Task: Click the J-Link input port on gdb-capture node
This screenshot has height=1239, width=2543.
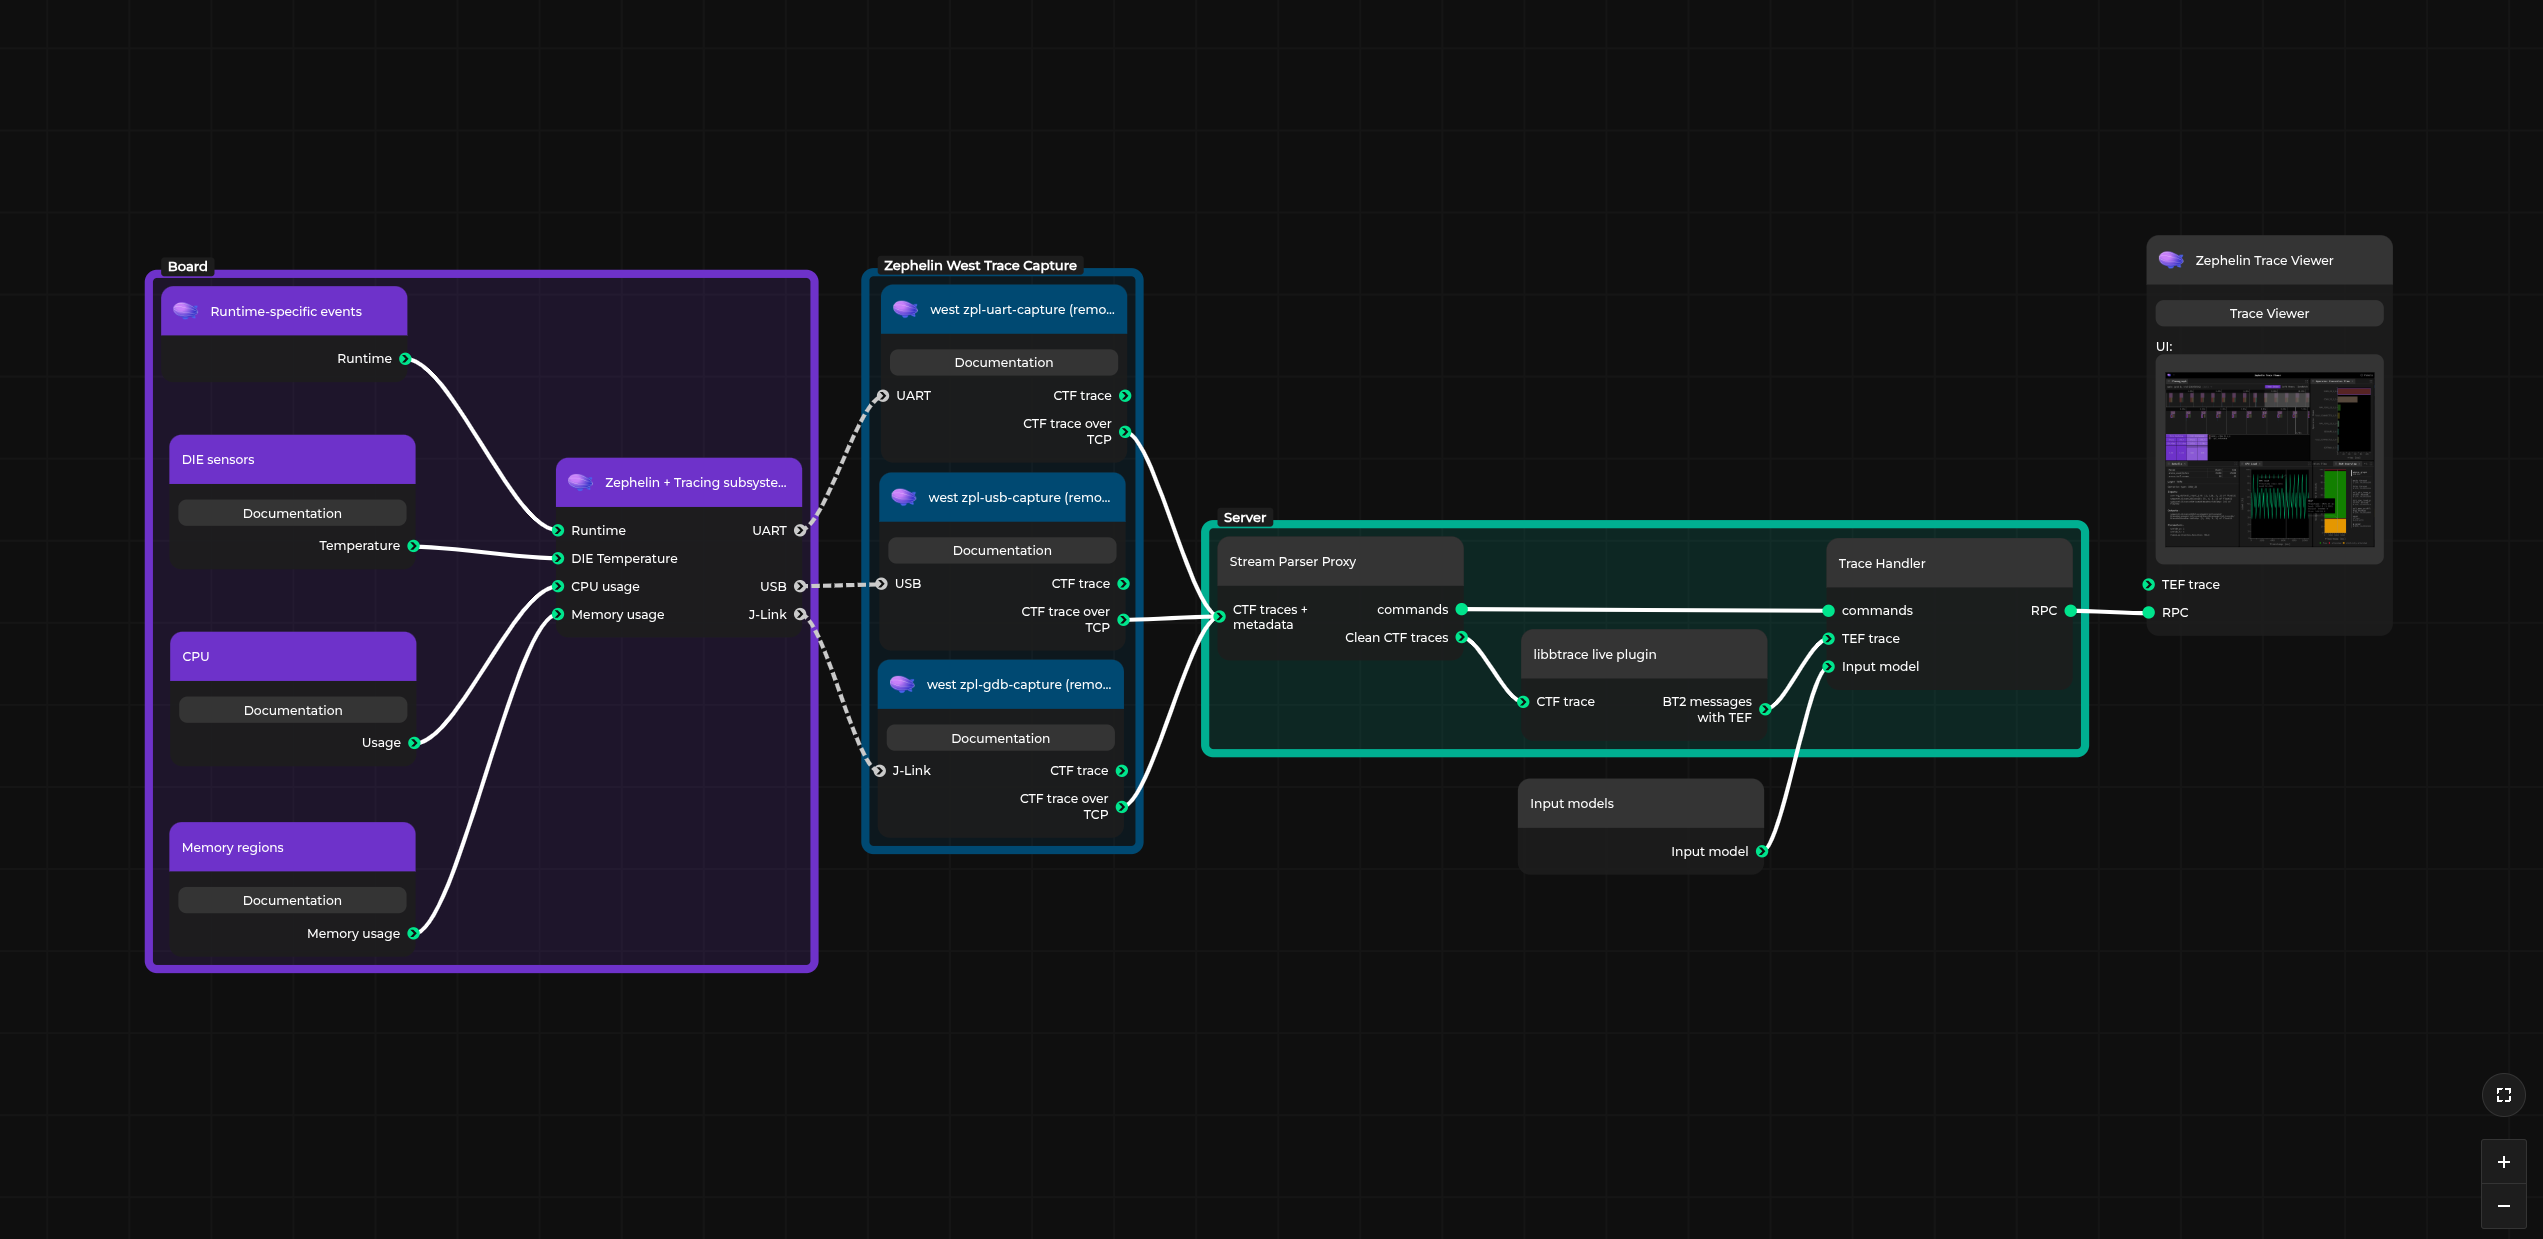Action: [879, 771]
